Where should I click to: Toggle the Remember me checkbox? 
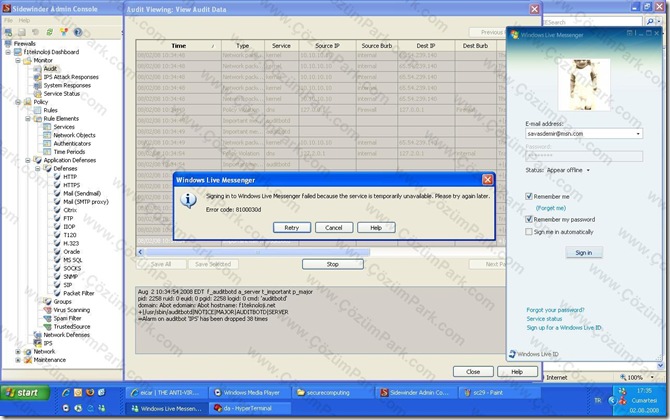coord(529,197)
